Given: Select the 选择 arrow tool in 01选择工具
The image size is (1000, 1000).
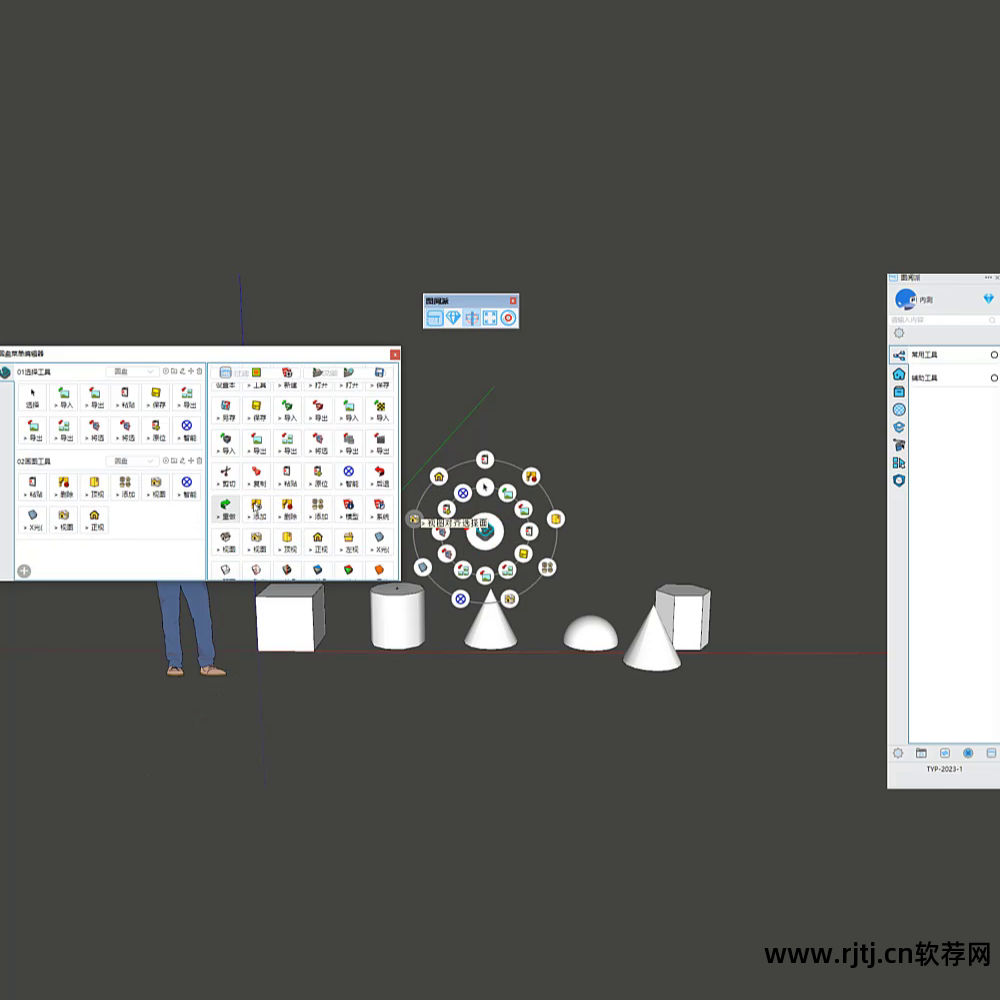Looking at the screenshot, I should [32, 394].
